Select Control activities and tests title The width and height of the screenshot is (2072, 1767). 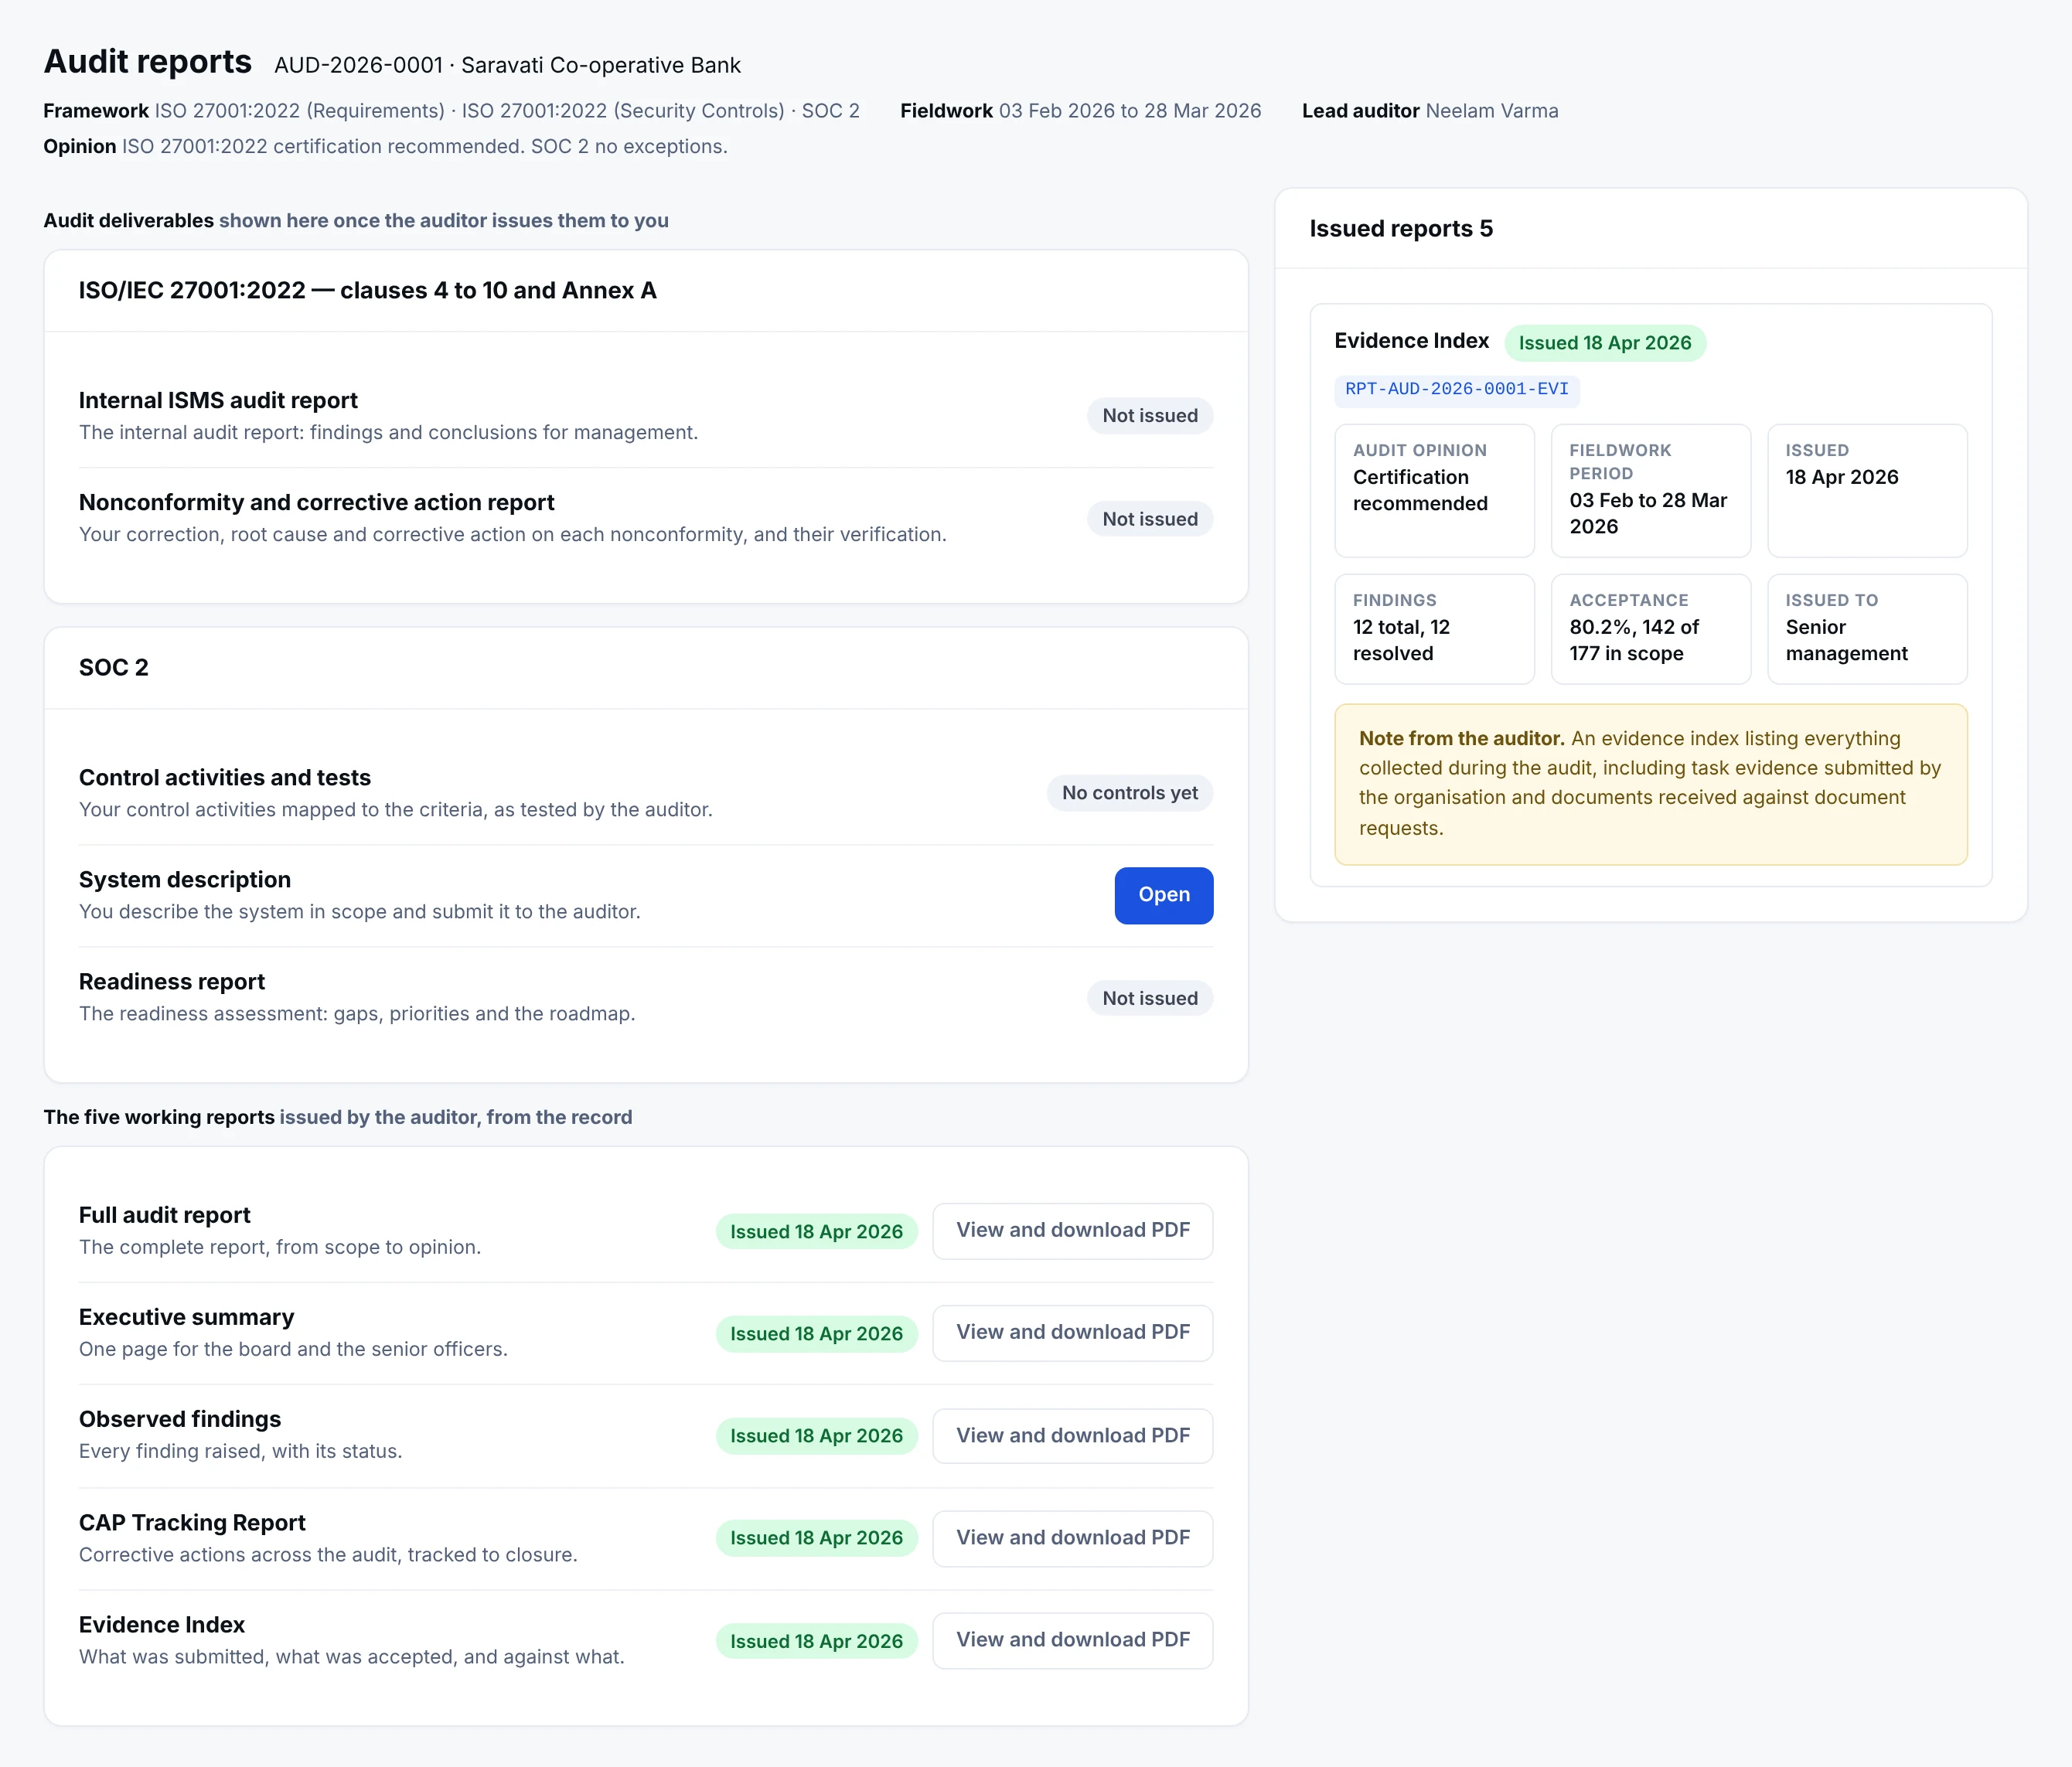coord(224,777)
